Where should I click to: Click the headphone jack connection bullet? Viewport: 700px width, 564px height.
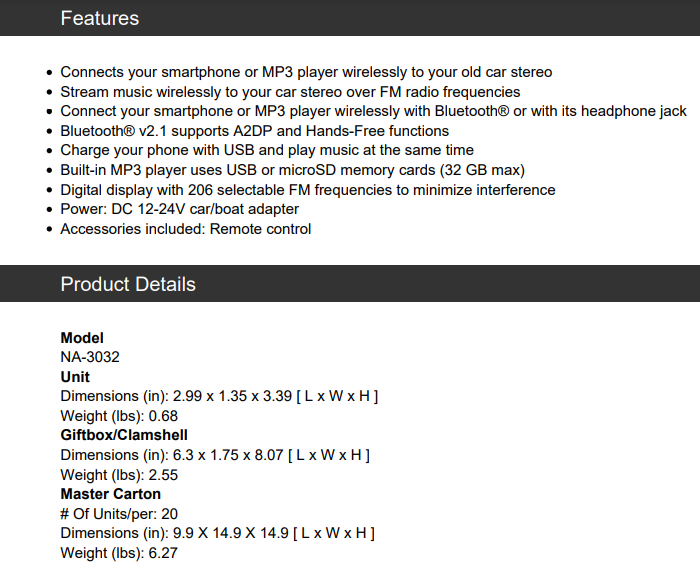click(x=373, y=111)
